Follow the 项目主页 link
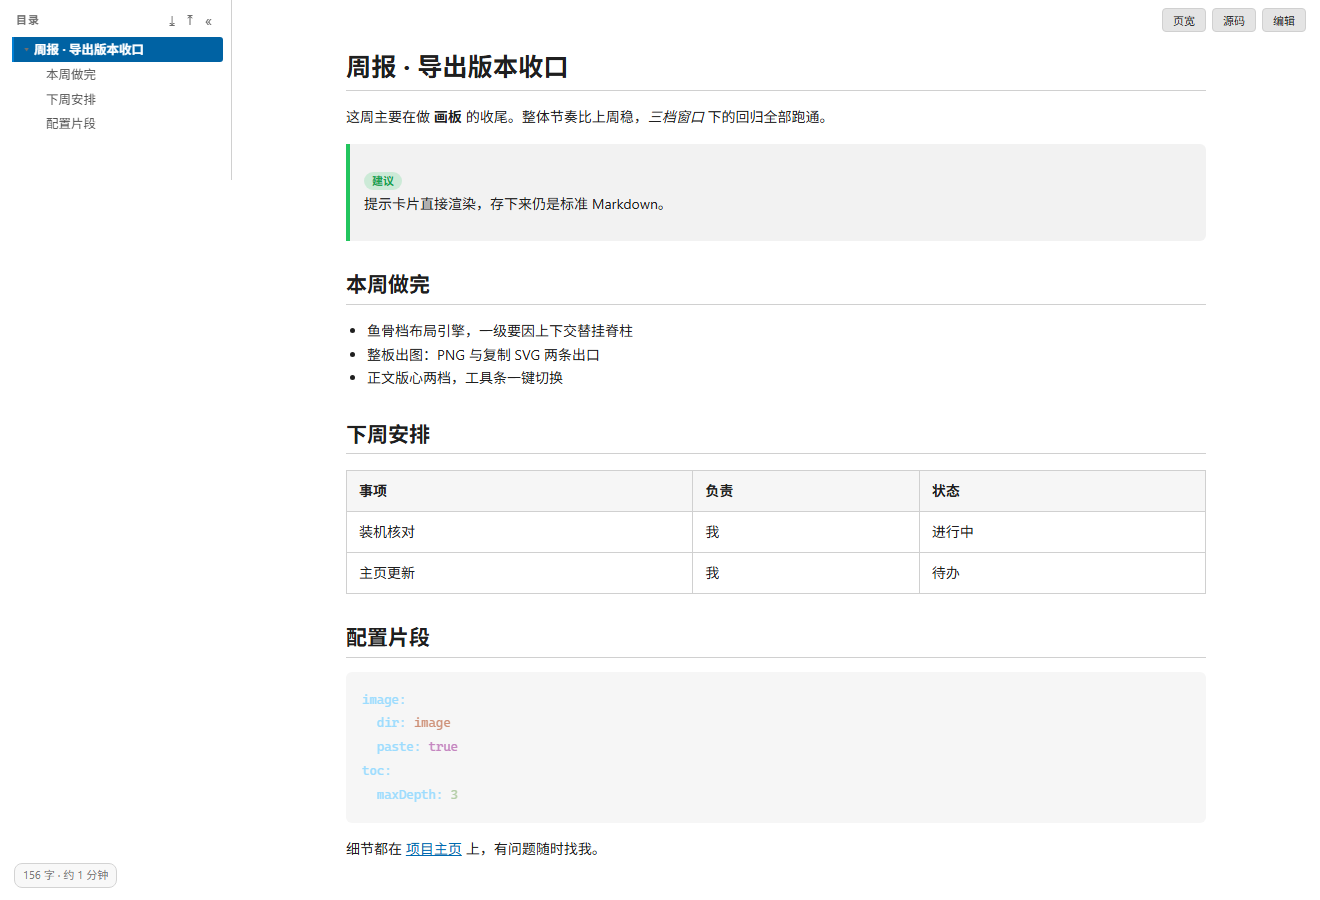The height and width of the screenshot is (900, 1320). pos(434,849)
